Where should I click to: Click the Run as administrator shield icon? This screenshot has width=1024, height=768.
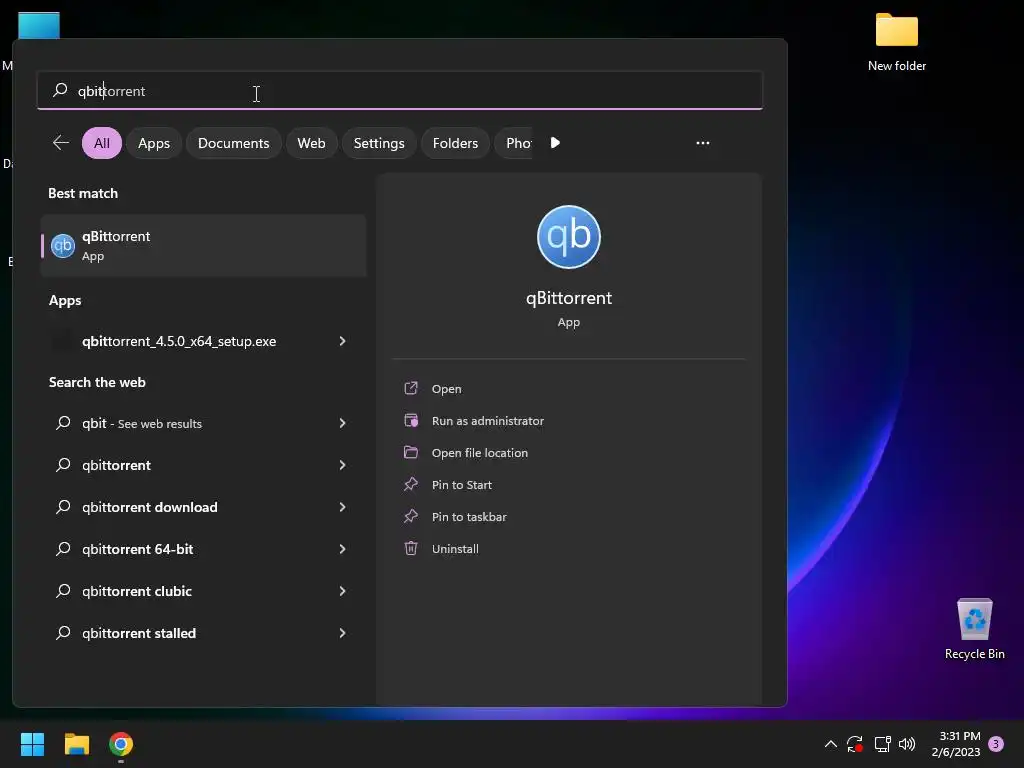click(x=411, y=420)
